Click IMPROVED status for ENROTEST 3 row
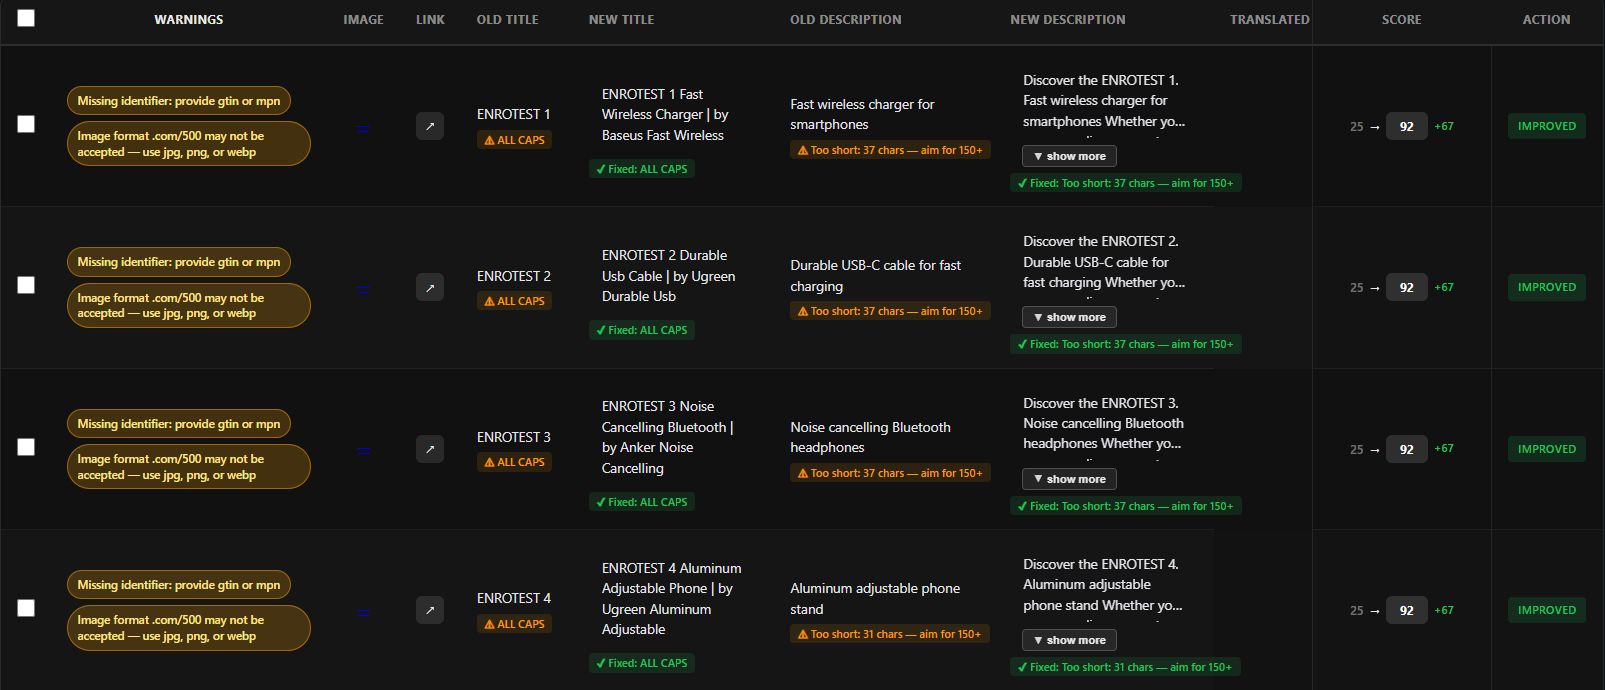This screenshot has height=690, width=1605. pyautogui.click(x=1546, y=449)
